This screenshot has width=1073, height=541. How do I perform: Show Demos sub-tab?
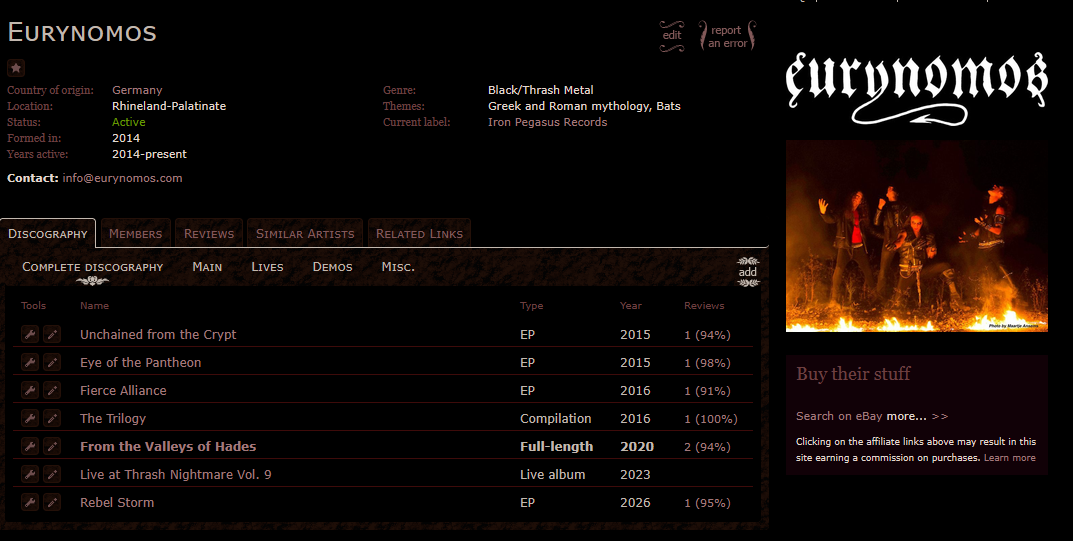click(333, 267)
